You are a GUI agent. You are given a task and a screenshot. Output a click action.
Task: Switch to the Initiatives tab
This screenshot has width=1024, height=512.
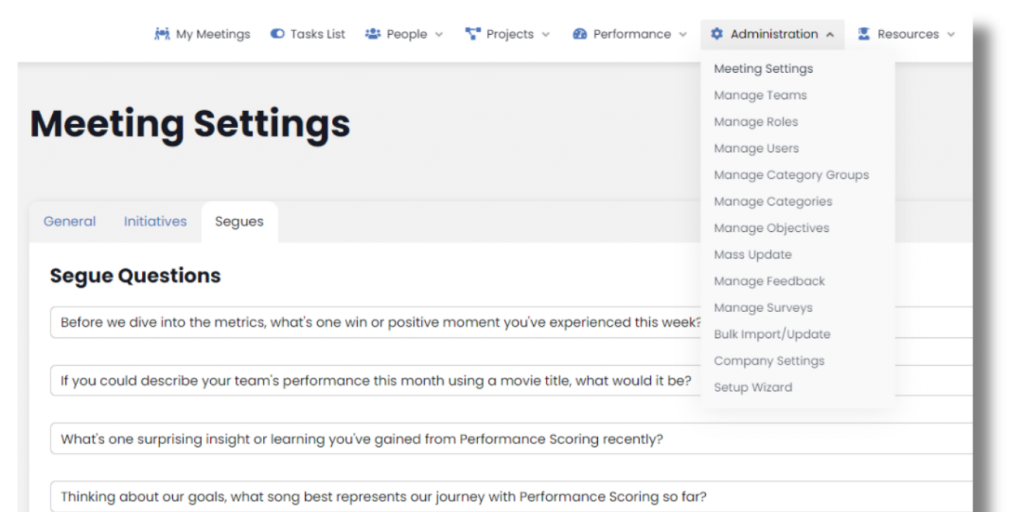[155, 222]
